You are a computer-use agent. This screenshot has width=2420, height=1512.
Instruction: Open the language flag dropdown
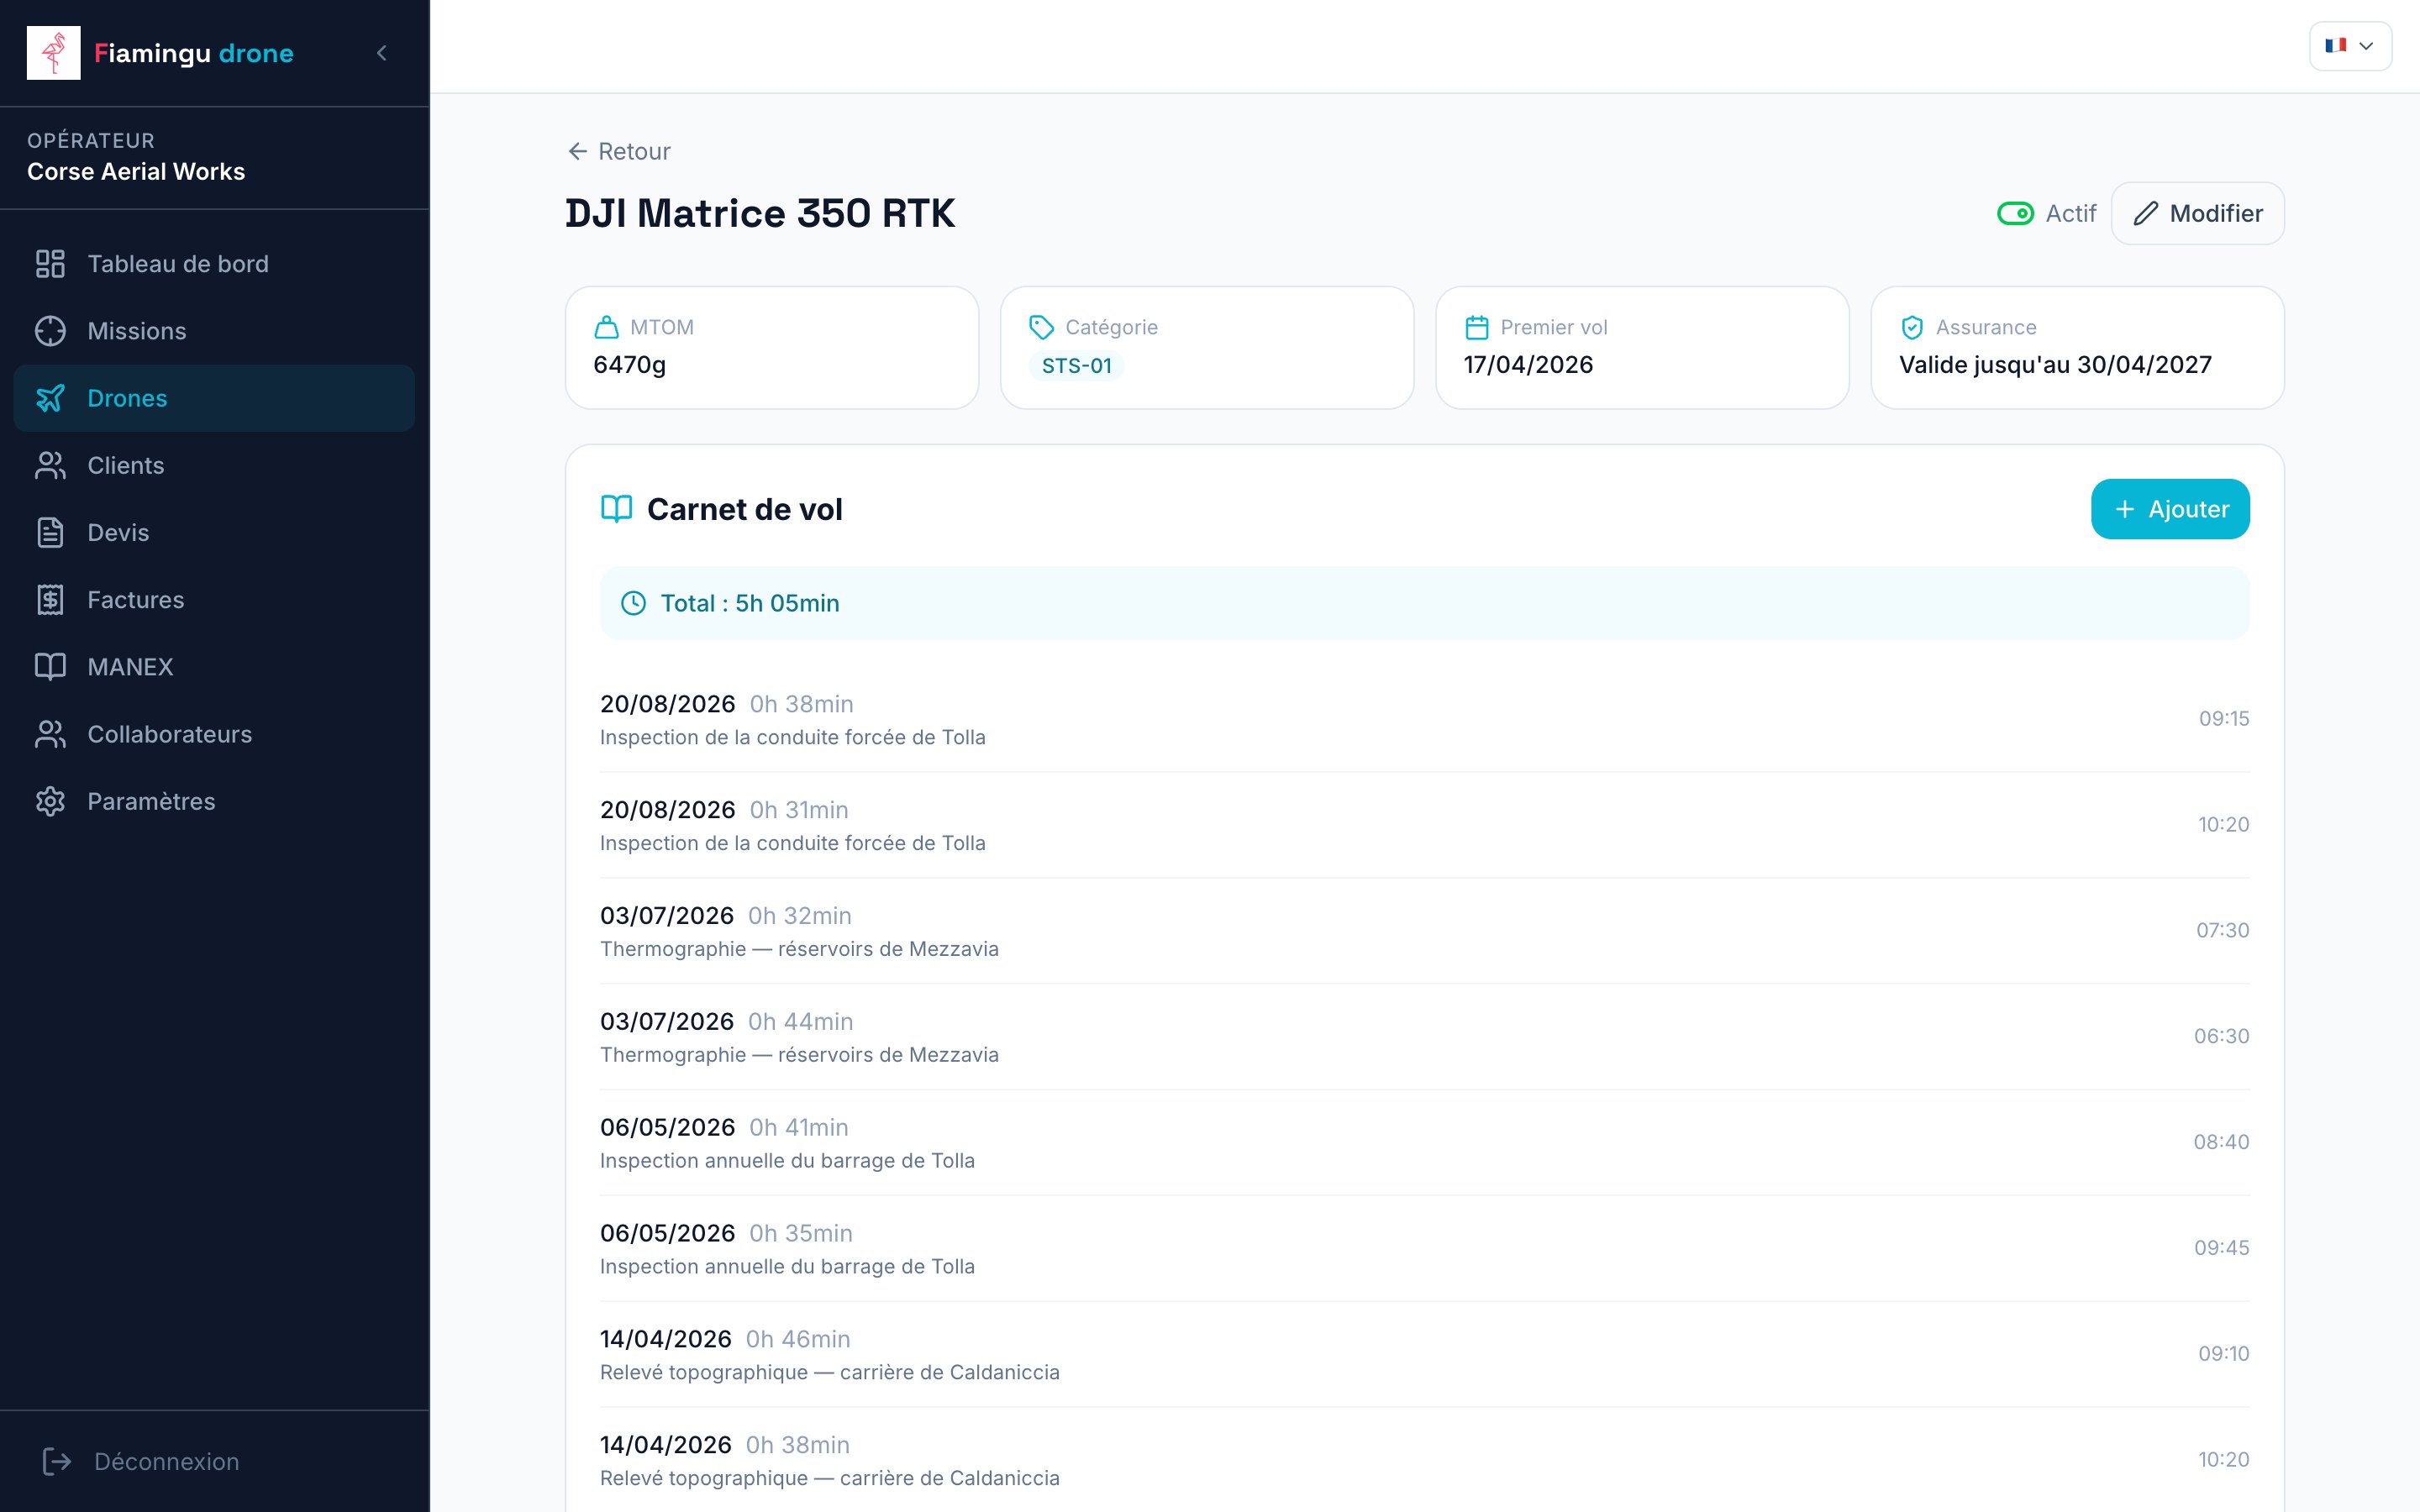(2350, 46)
